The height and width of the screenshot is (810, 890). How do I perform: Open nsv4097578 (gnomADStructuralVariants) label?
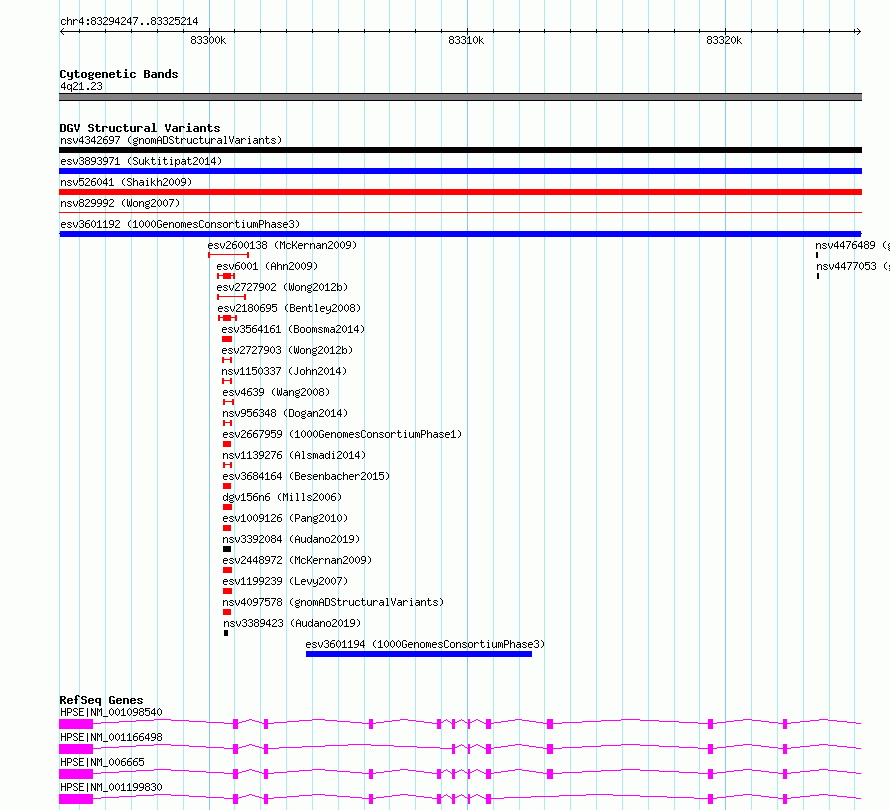coord(333,602)
